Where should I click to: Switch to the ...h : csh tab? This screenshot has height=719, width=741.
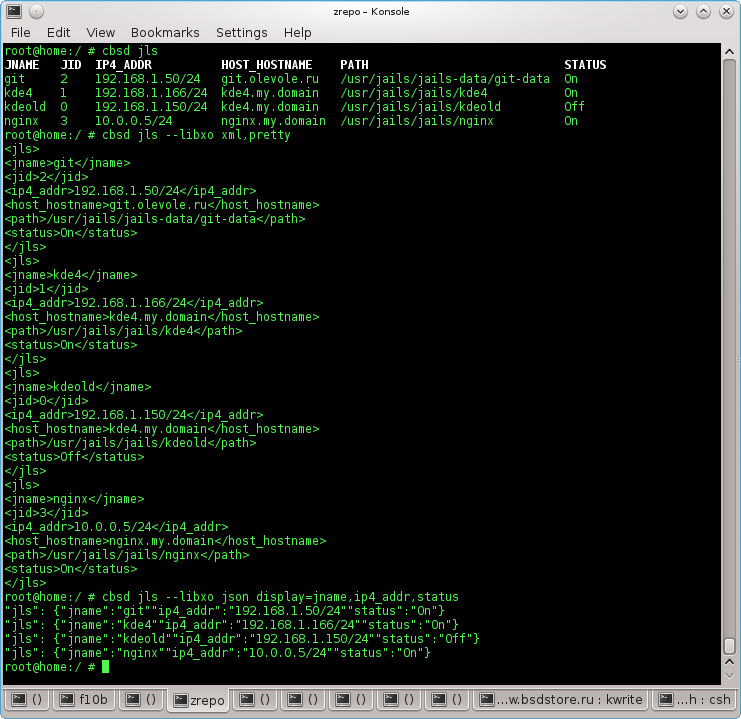[x=695, y=699]
